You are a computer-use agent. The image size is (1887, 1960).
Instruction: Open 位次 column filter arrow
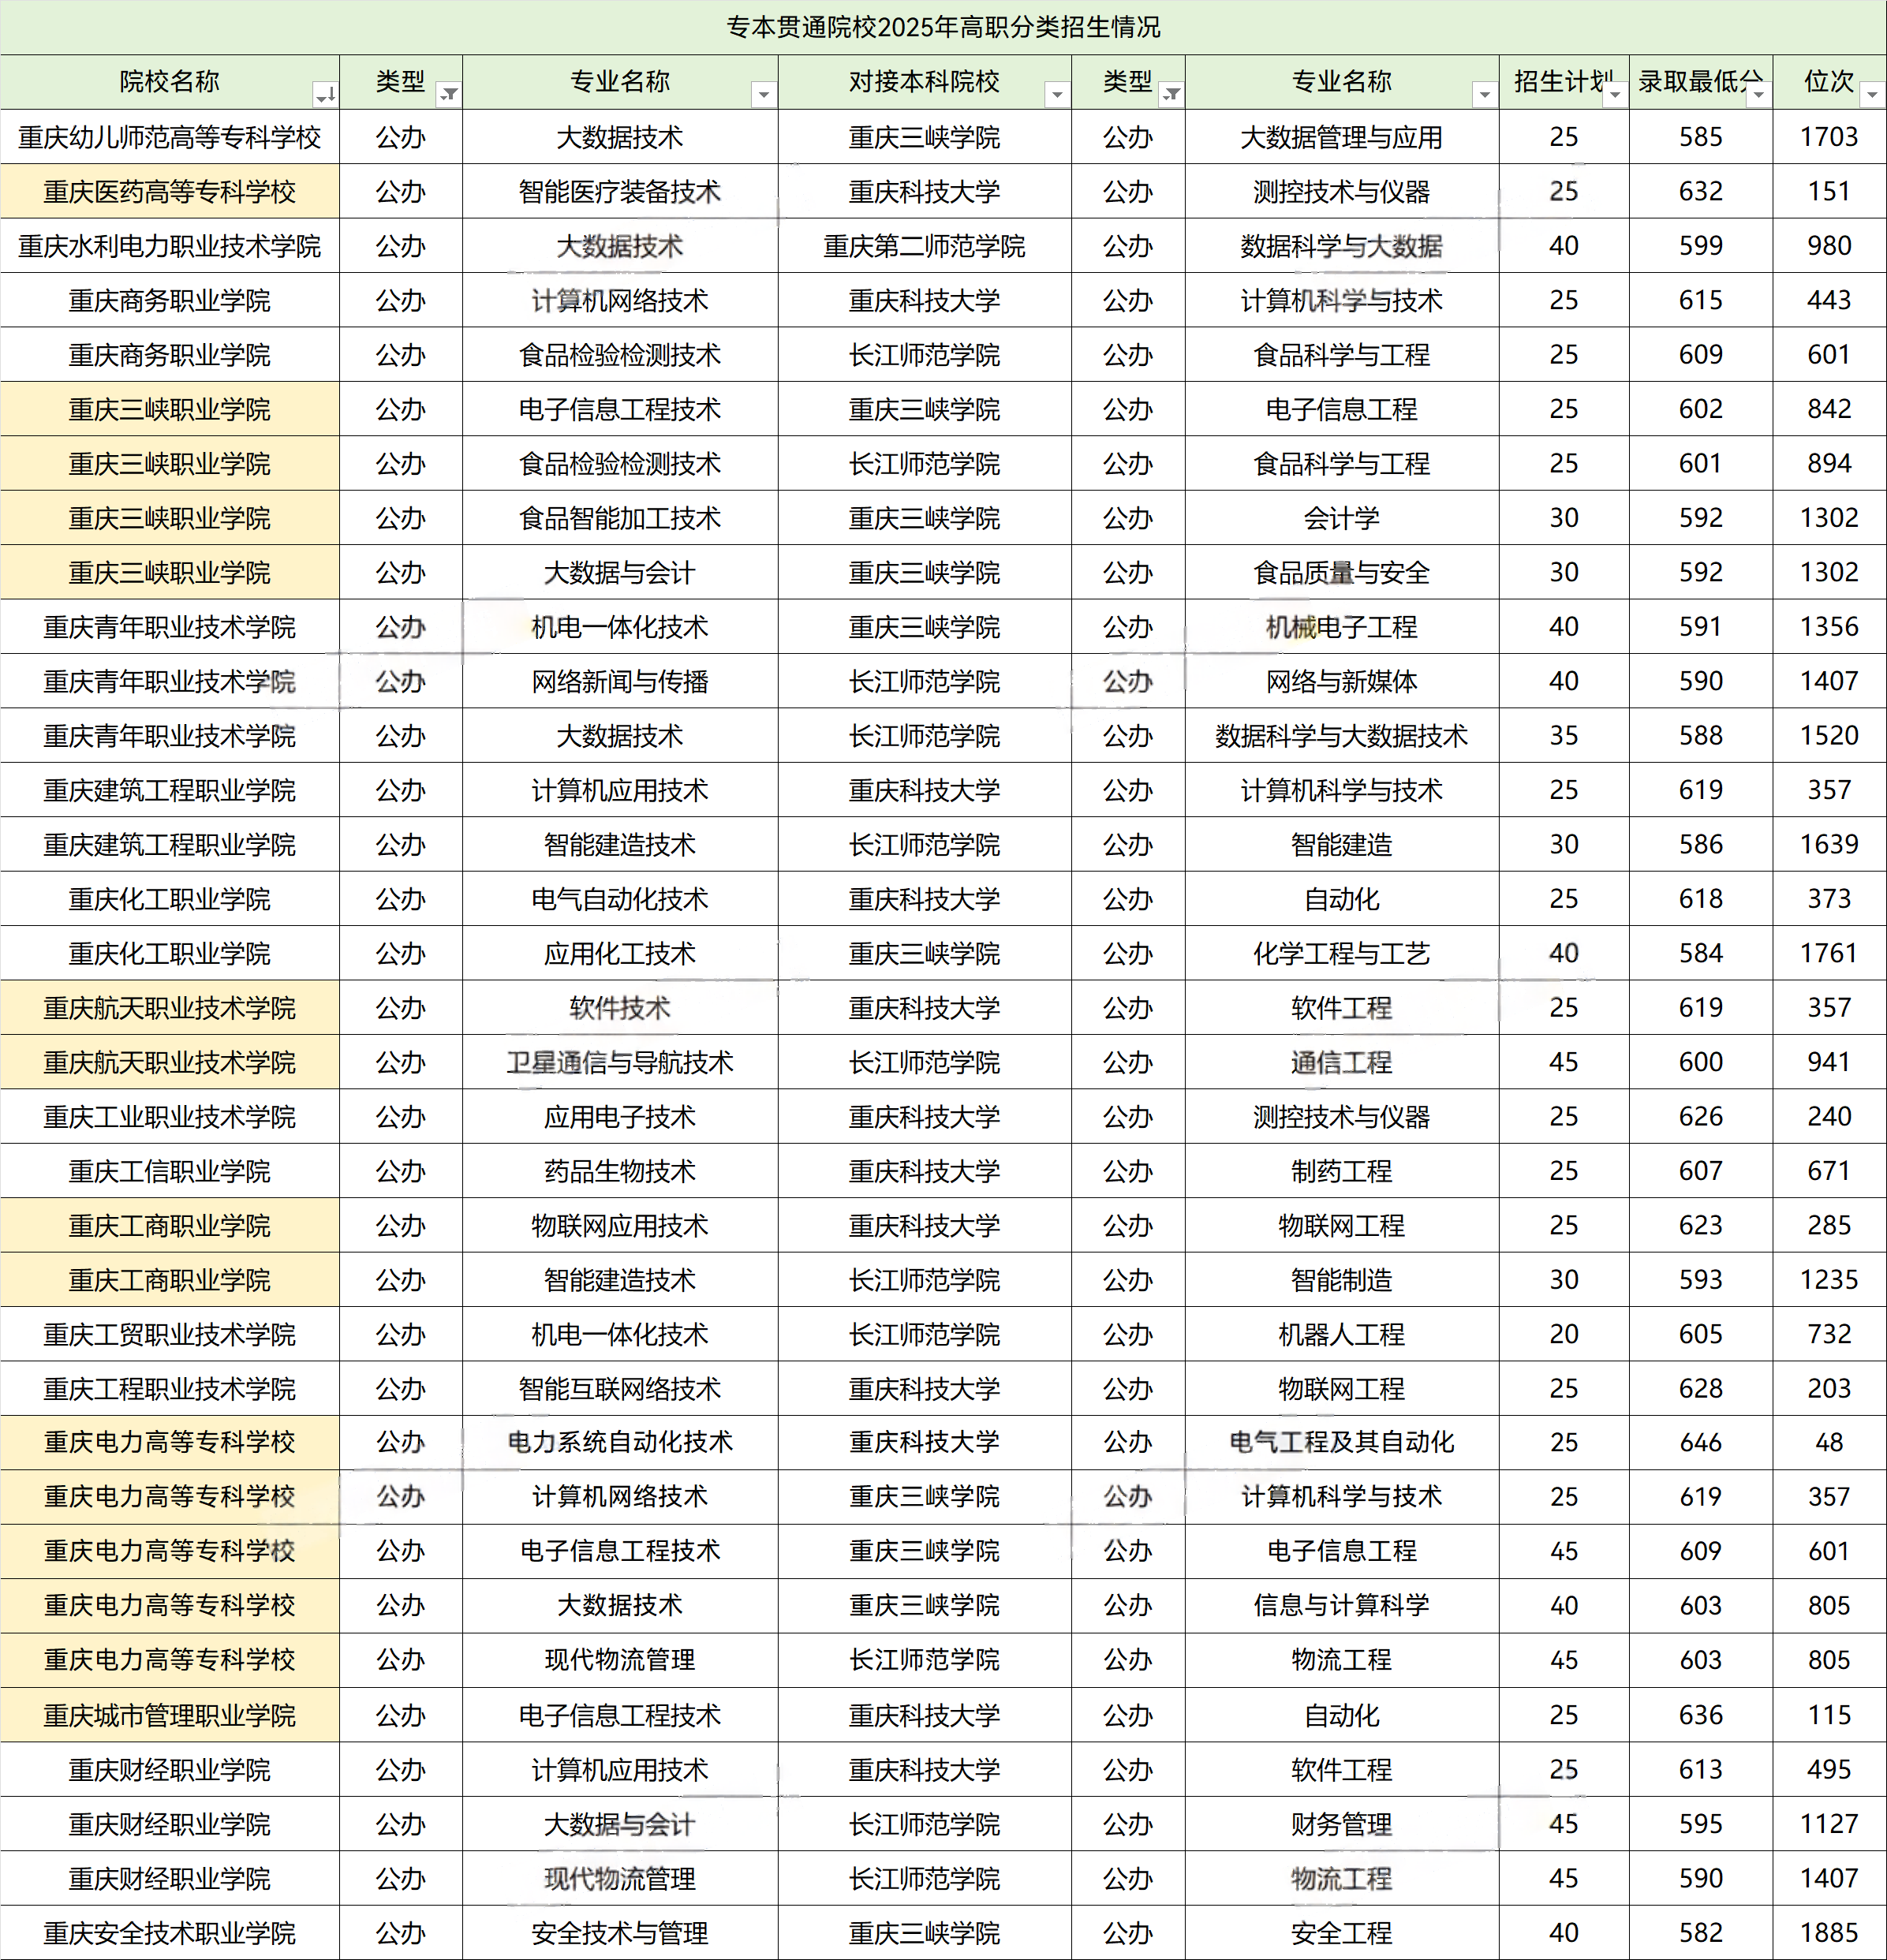[x=1871, y=95]
